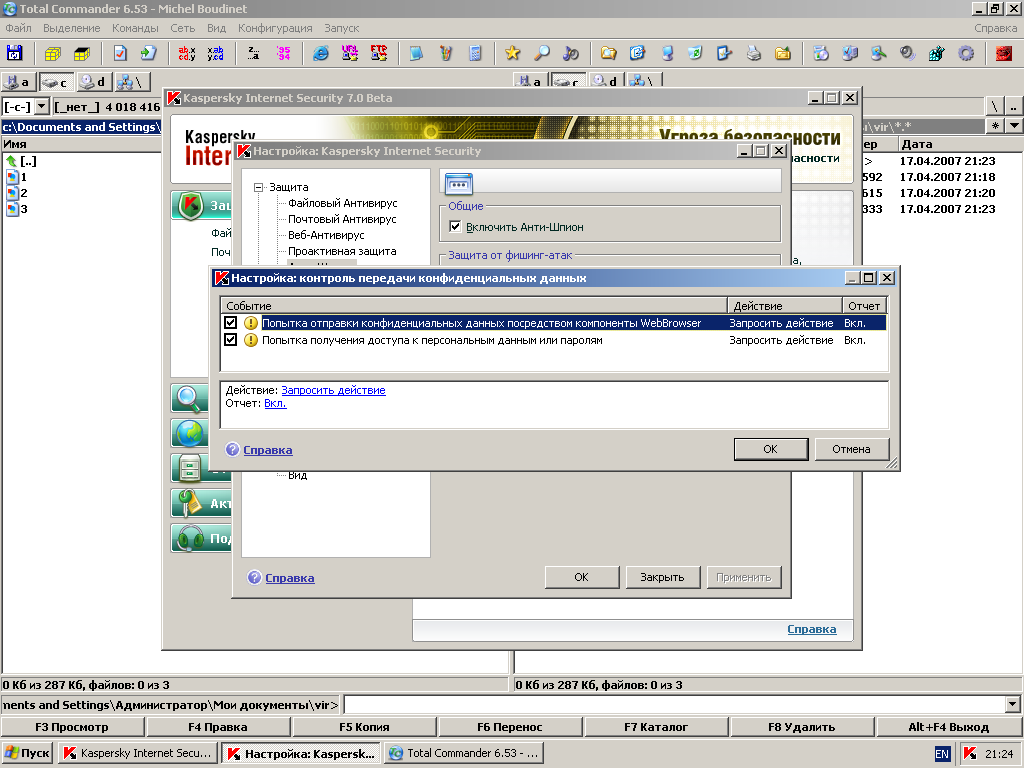Click the calculator icon in the toolbar
The width and height of the screenshot is (1024, 768).
[475, 53]
